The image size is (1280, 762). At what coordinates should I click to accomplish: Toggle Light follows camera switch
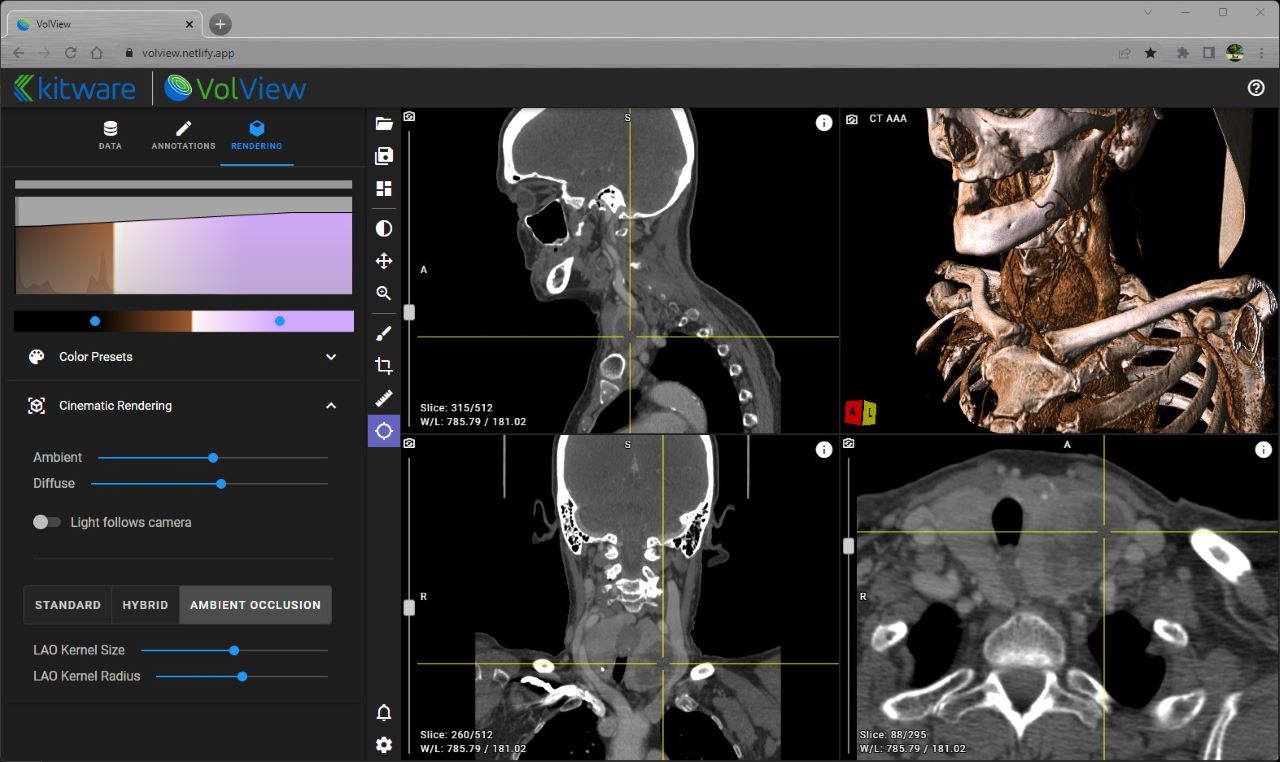pos(47,522)
